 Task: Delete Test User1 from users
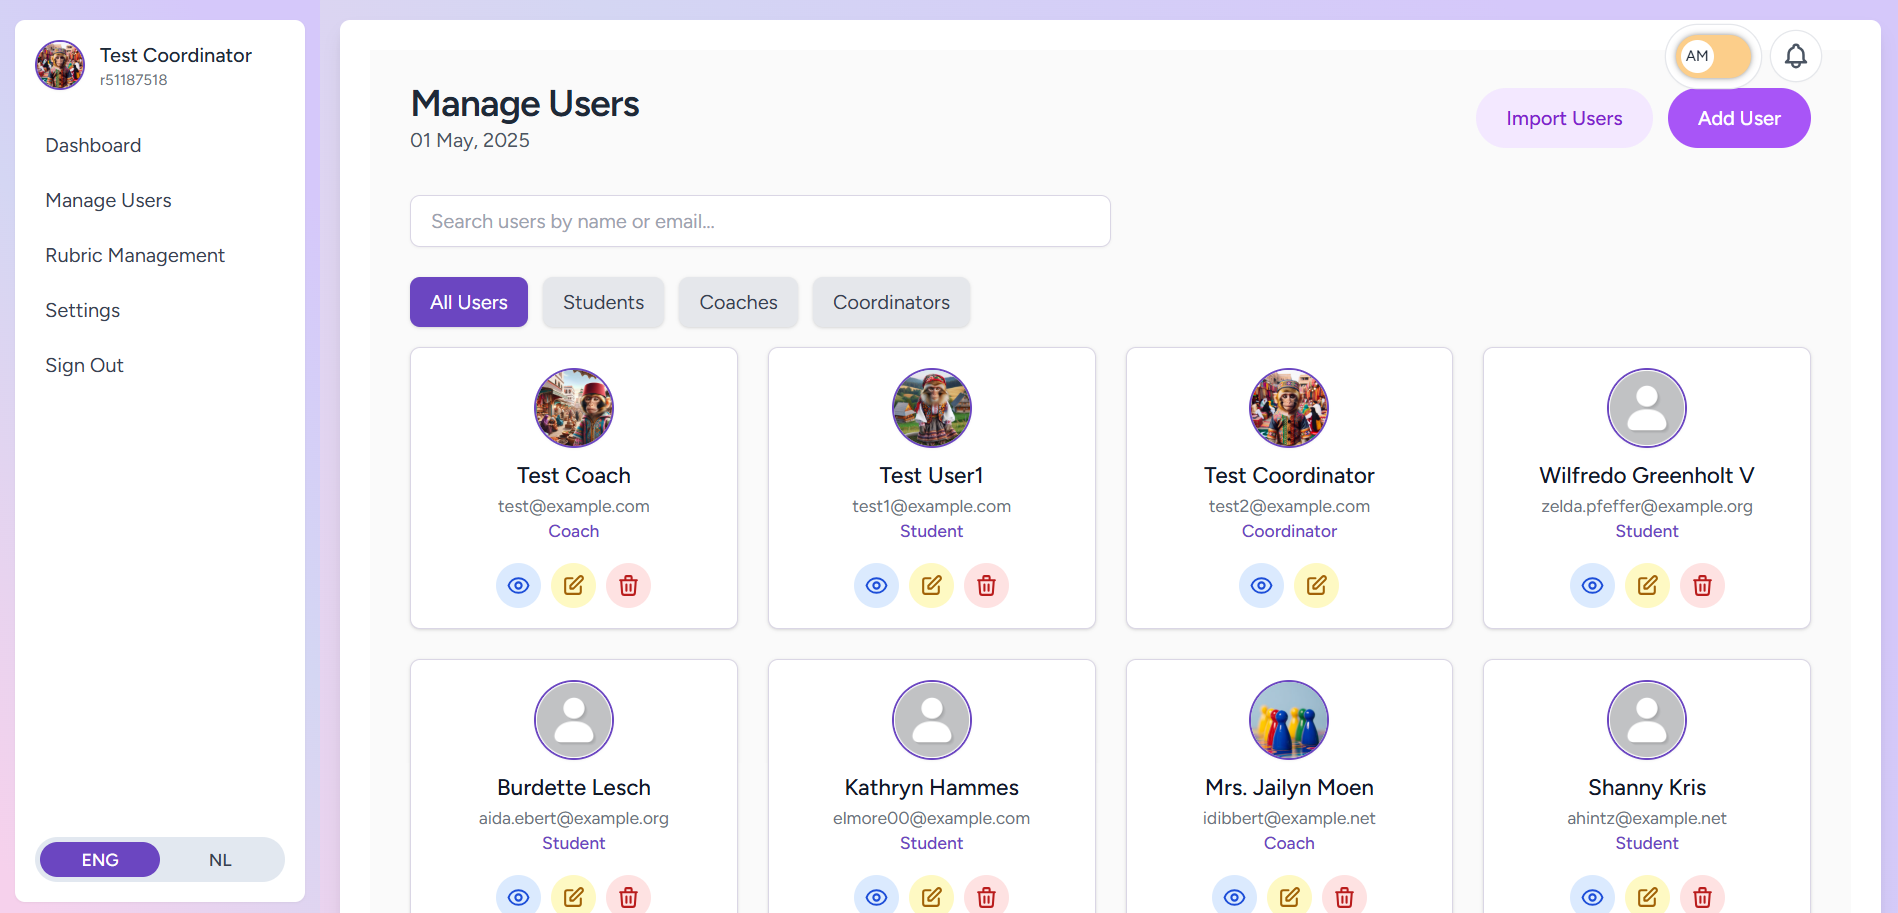click(986, 585)
